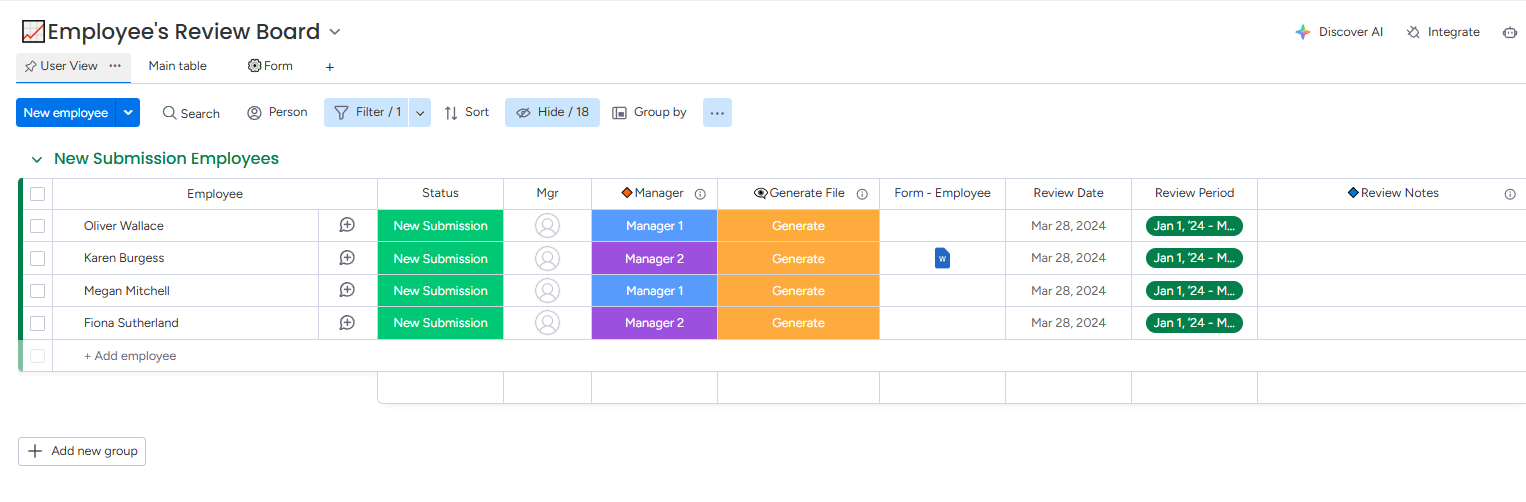The image size is (1526, 502).
Task: Open Megan Mitchell employee name
Action: 127,291
